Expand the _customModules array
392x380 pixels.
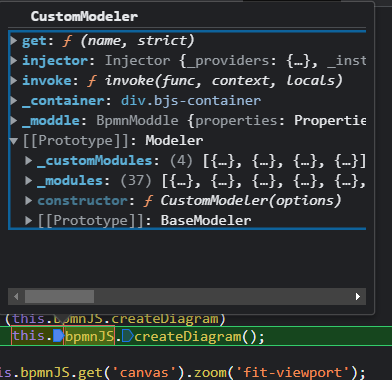coord(29,161)
